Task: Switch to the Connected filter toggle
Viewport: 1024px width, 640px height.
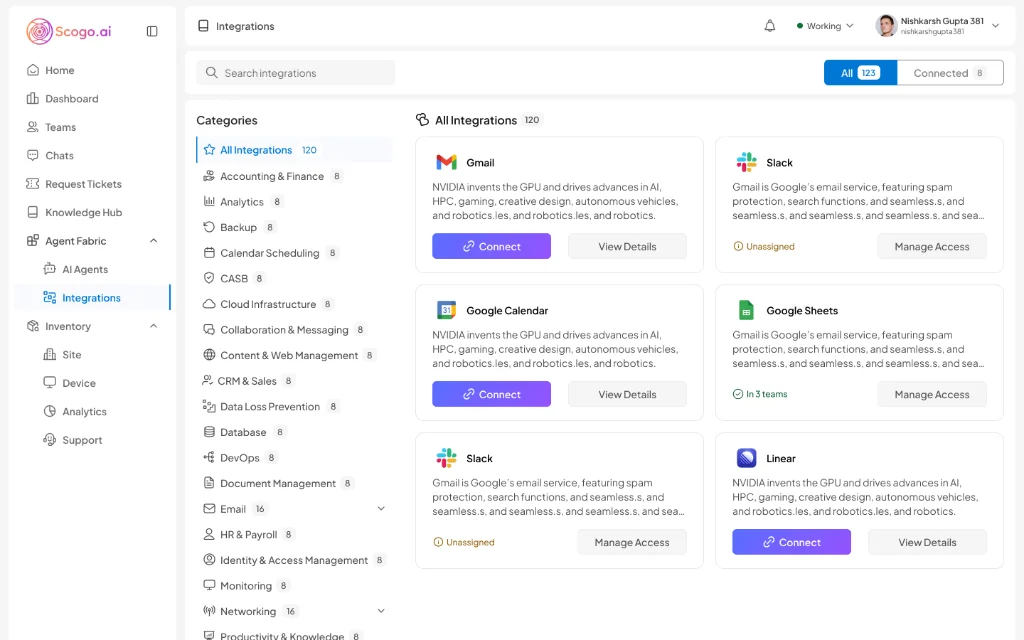Action: coord(949,73)
